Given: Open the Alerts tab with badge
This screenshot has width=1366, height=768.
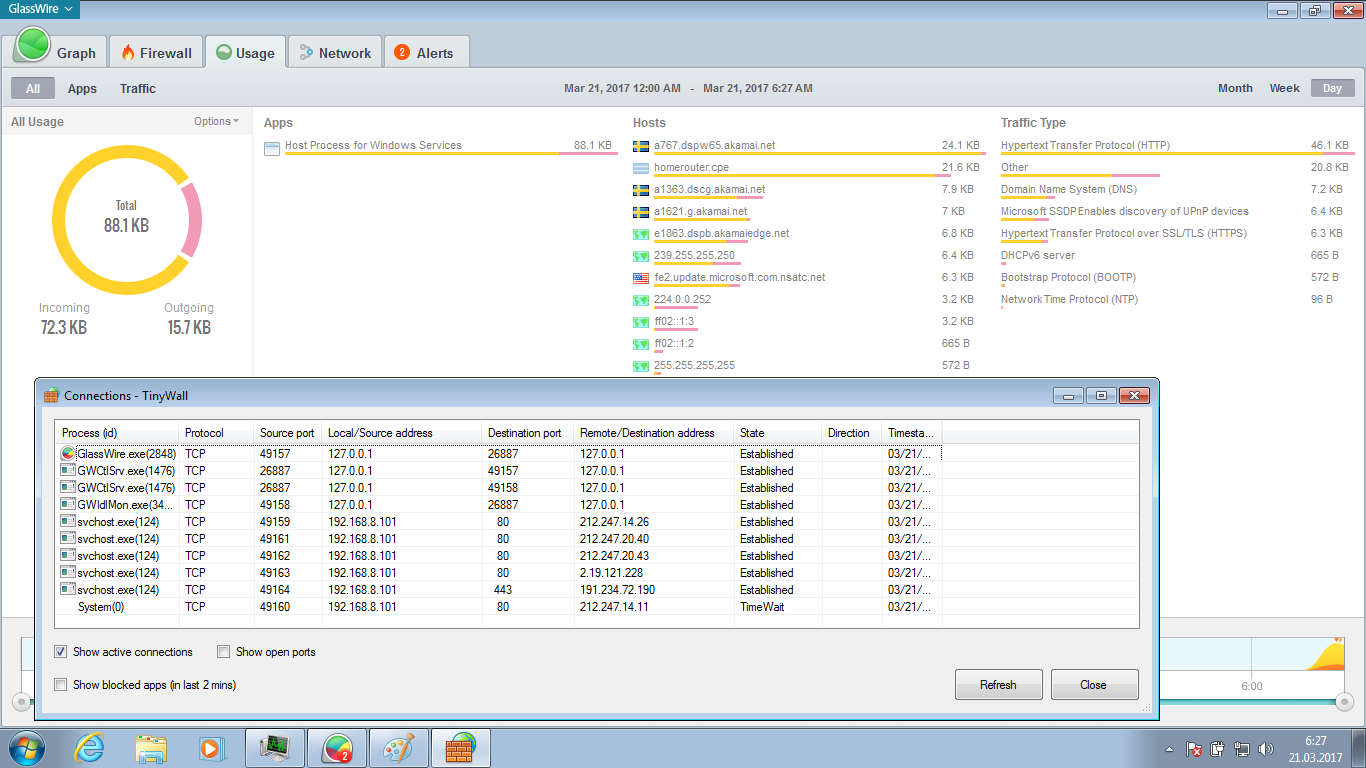Looking at the screenshot, I should pyautogui.click(x=402, y=53).
